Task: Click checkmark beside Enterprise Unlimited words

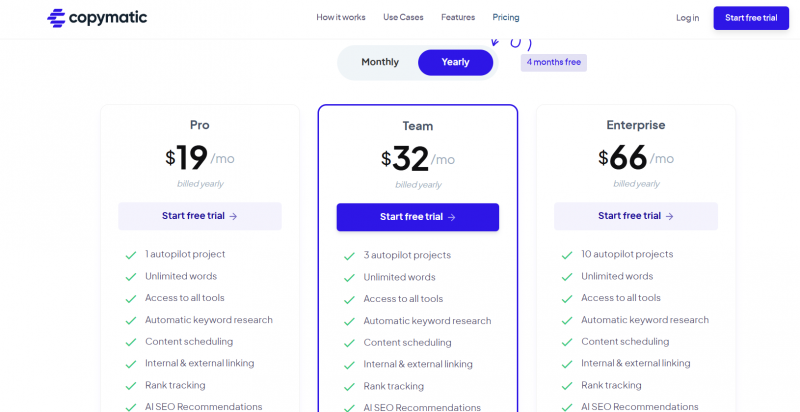Action: (567, 277)
